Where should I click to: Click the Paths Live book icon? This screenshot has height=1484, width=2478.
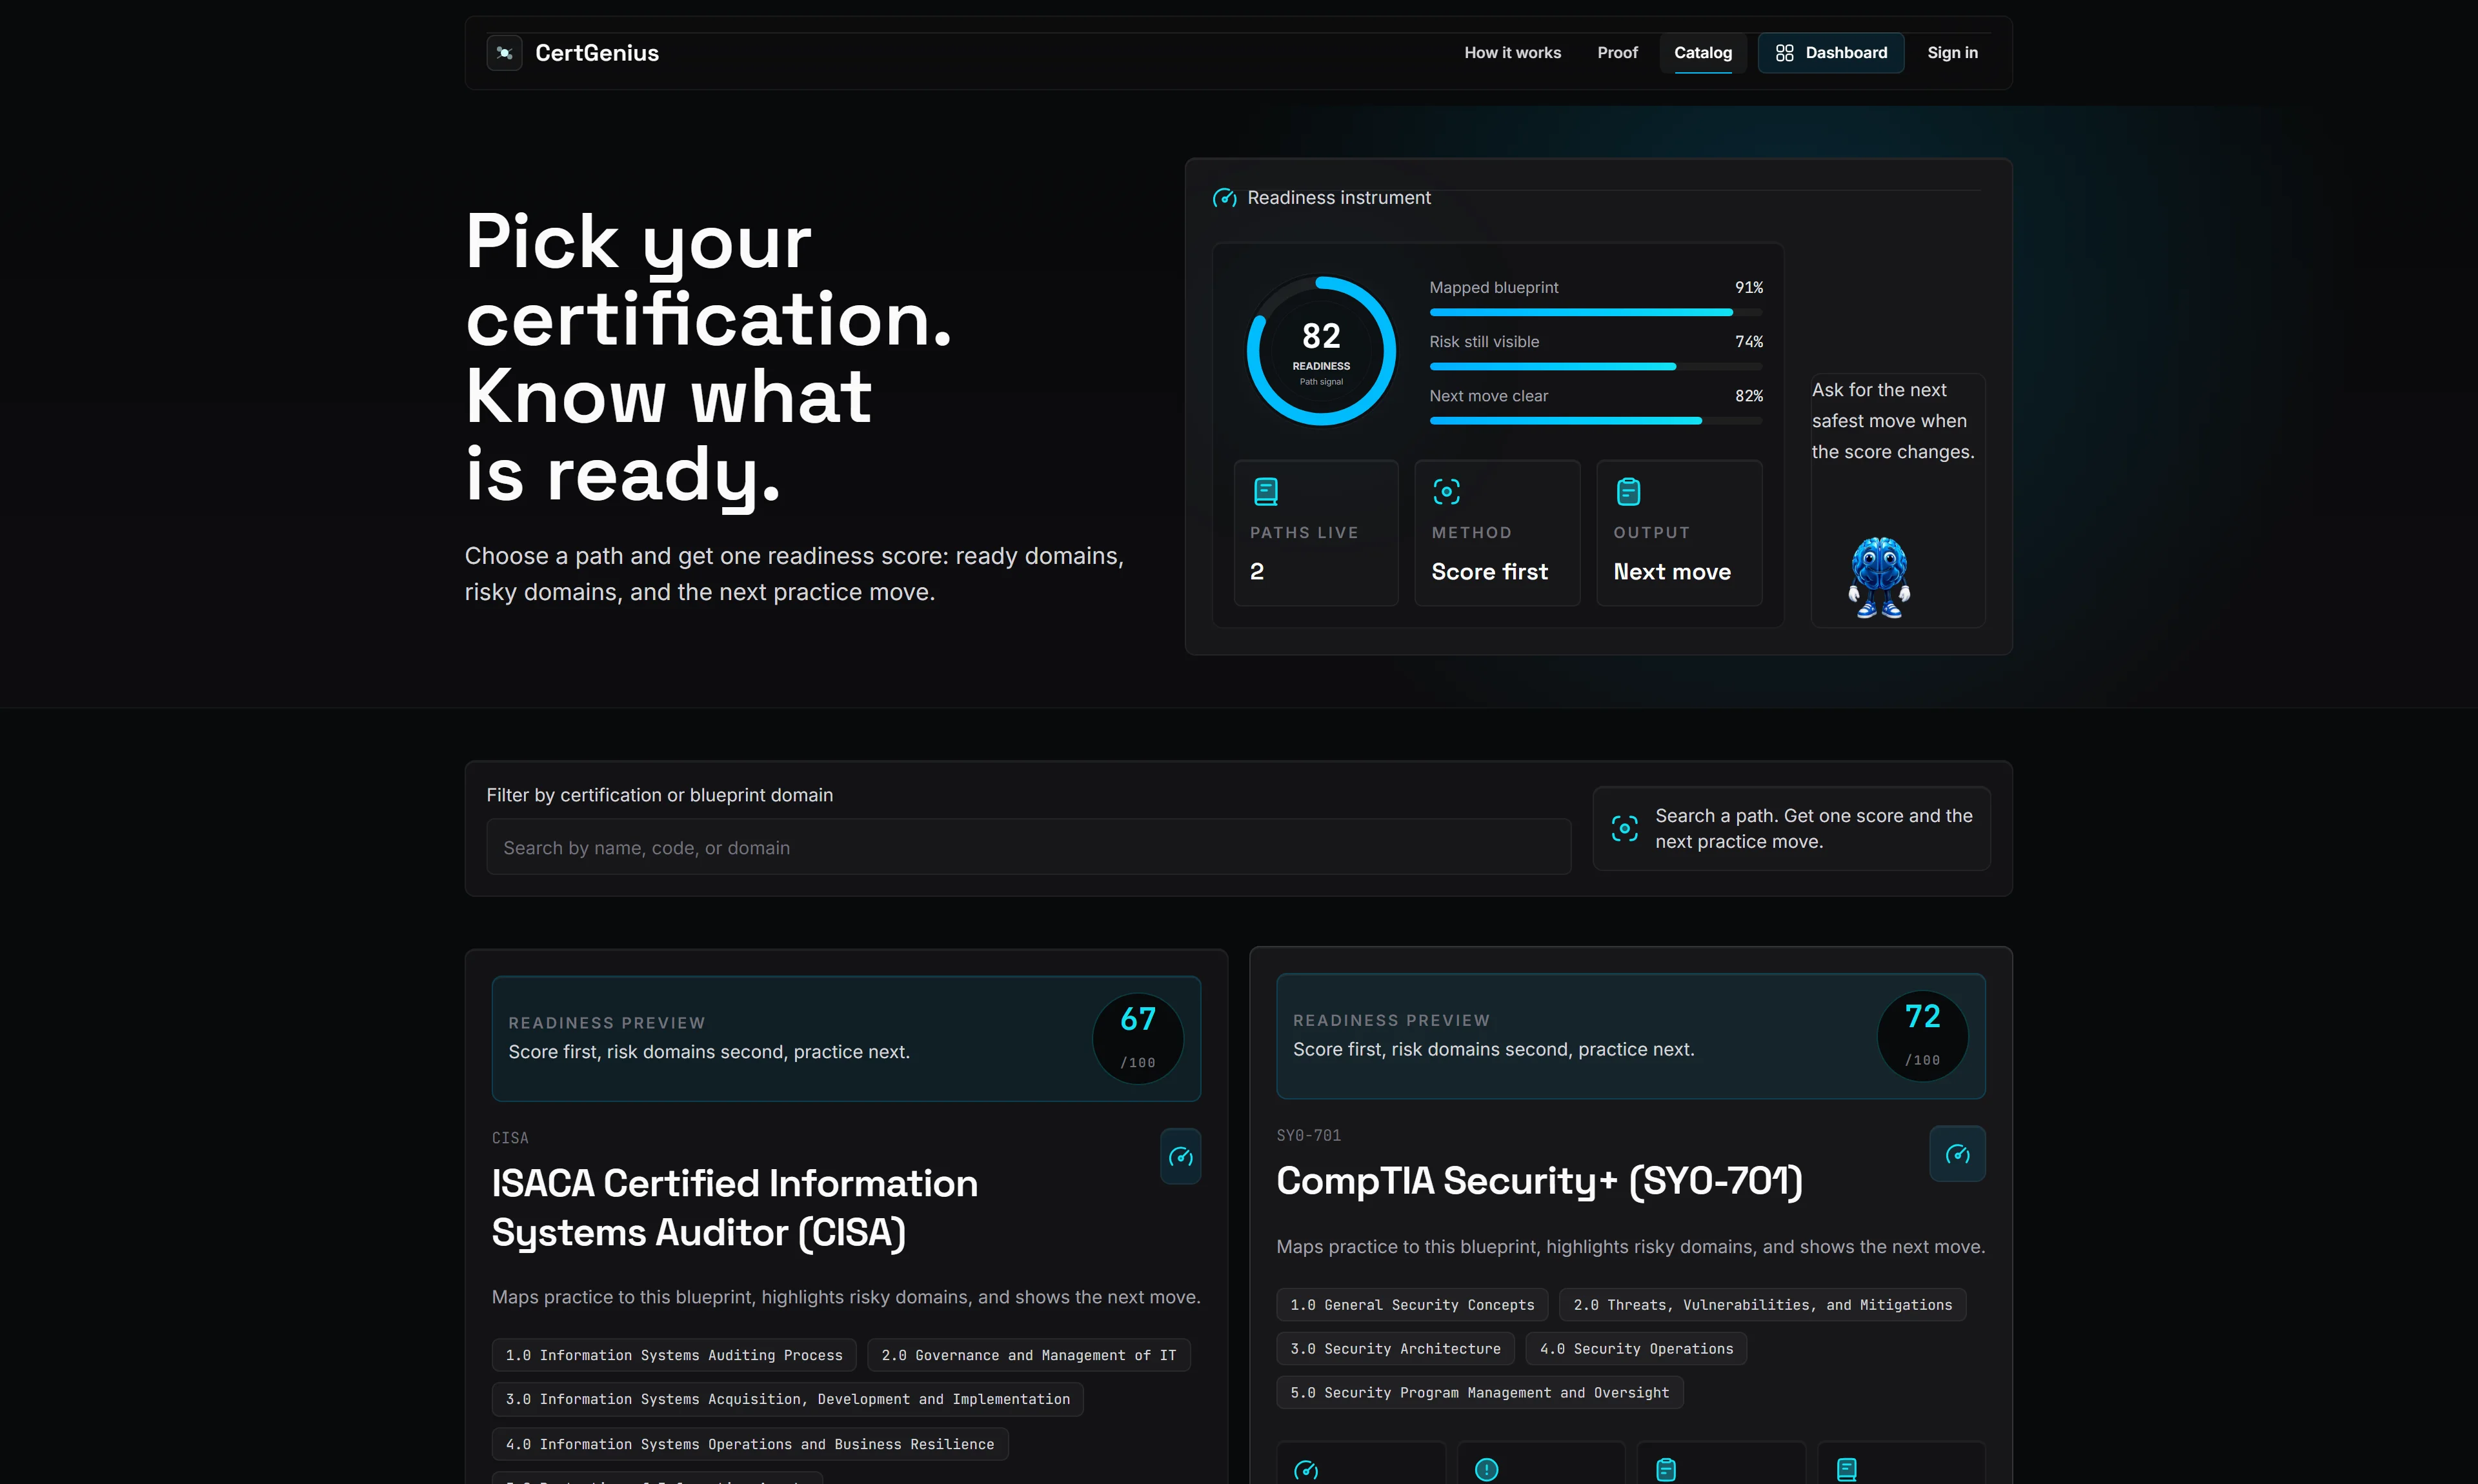pyautogui.click(x=1266, y=491)
